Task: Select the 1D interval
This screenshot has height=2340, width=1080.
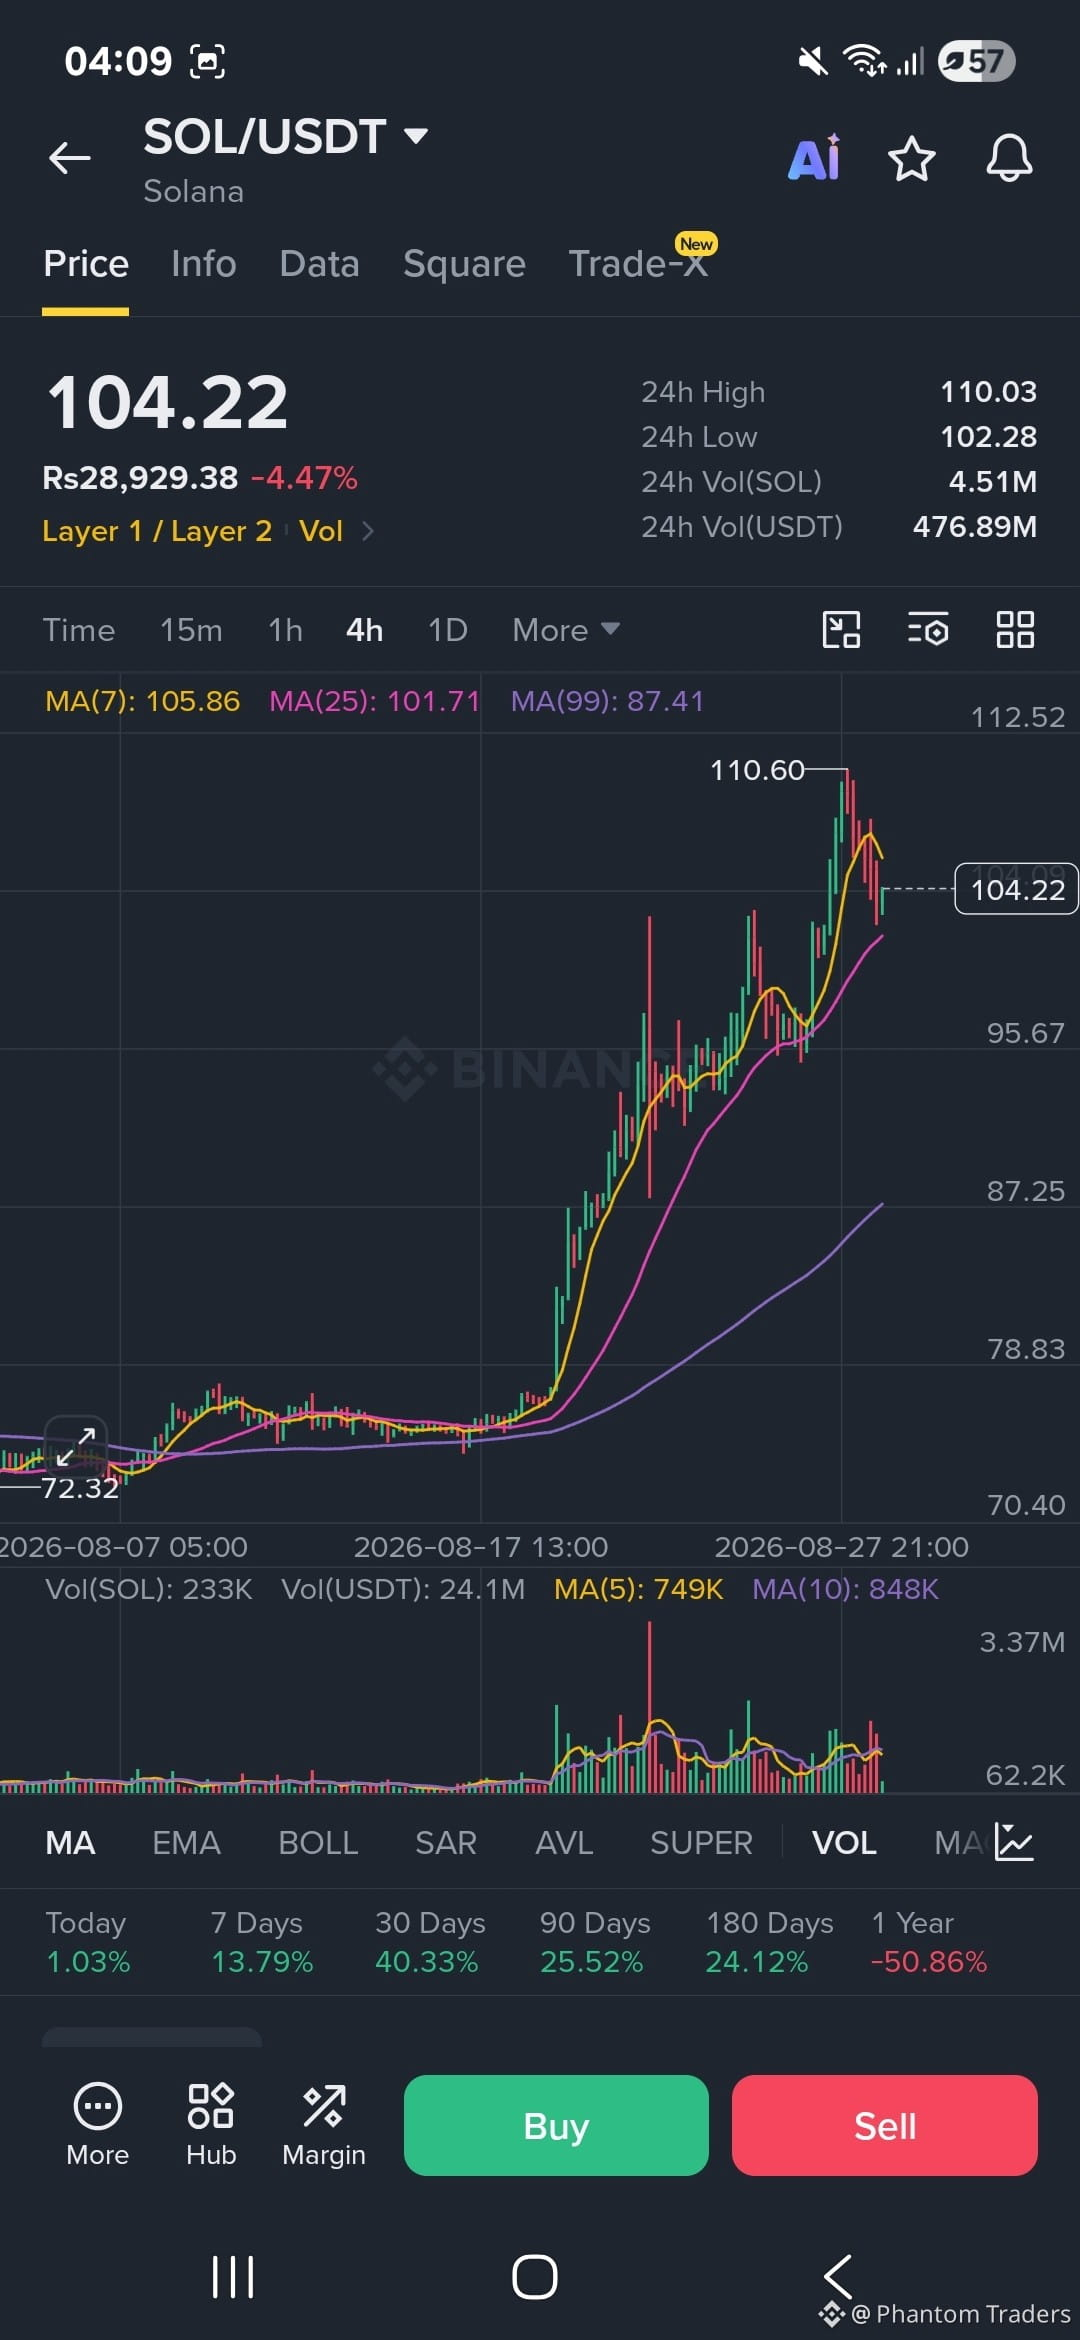Action: point(447,630)
